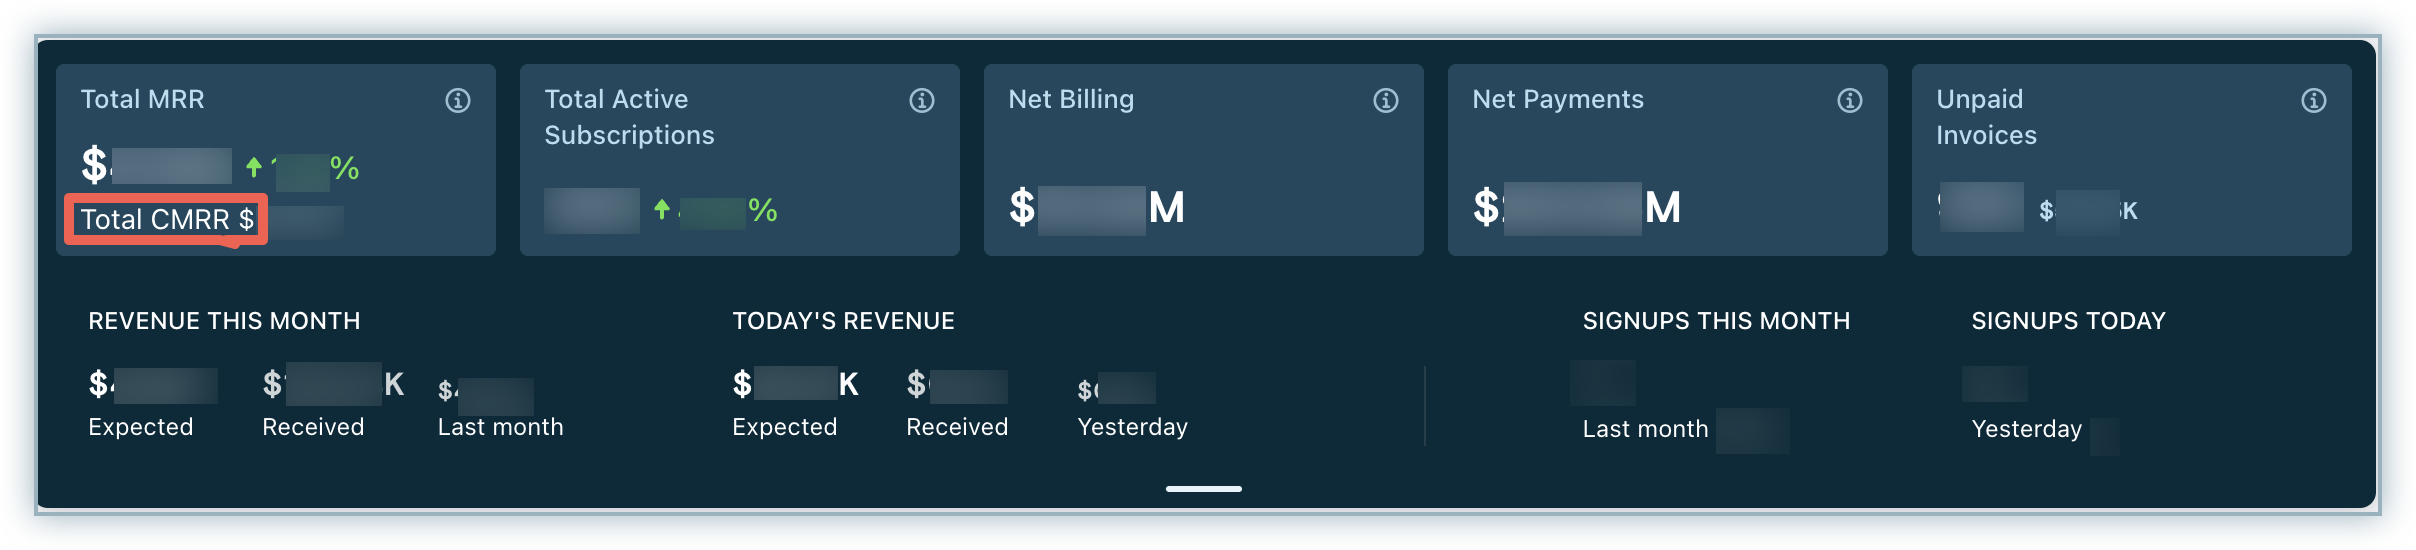
Task: Open the Net Payments card title
Action: pyautogui.click(x=1558, y=100)
